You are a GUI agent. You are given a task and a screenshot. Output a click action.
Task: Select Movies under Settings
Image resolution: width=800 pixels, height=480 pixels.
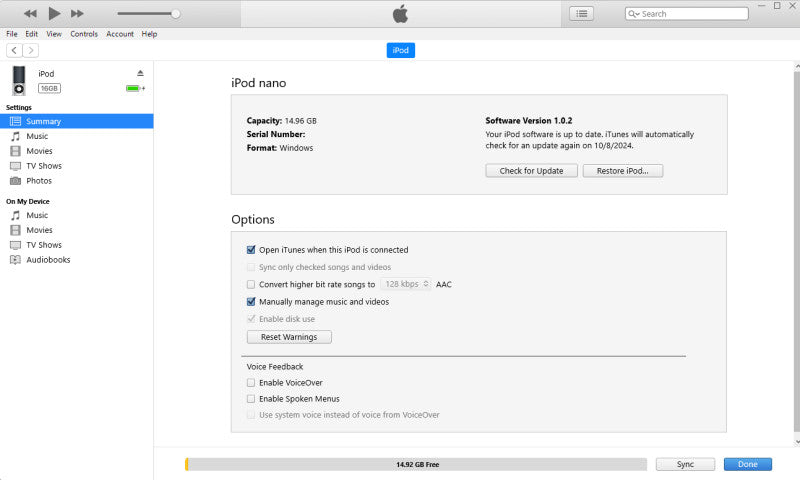point(77,151)
